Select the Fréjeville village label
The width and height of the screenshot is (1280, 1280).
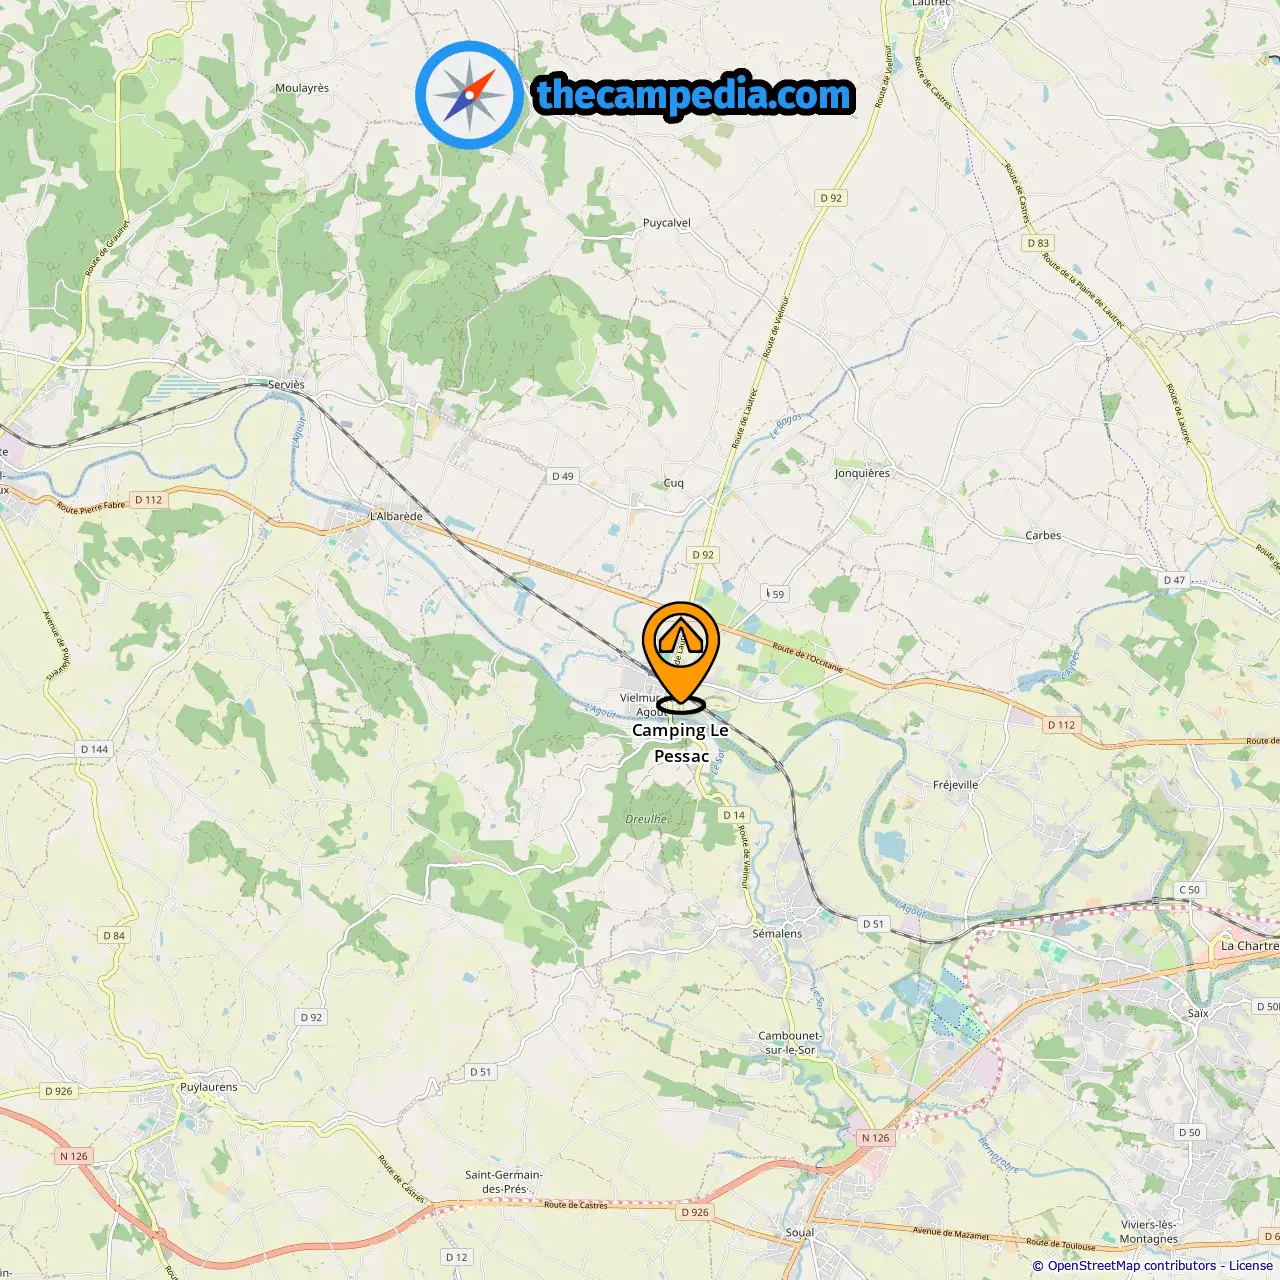click(x=955, y=785)
